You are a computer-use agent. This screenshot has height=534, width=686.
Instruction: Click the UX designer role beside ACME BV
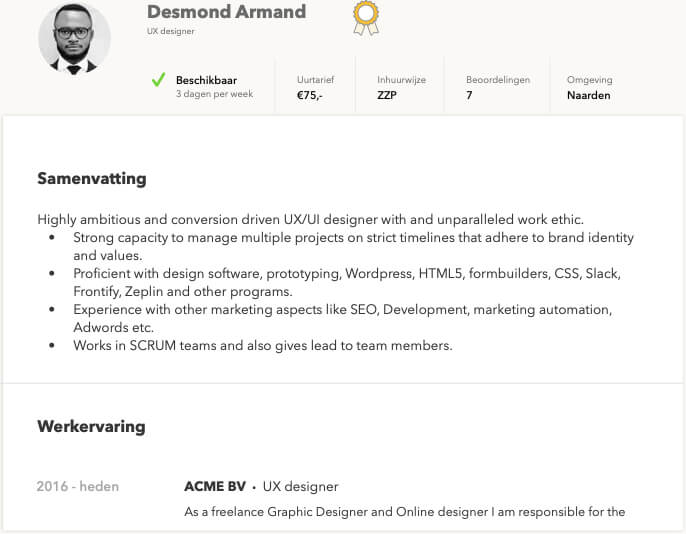point(301,487)
